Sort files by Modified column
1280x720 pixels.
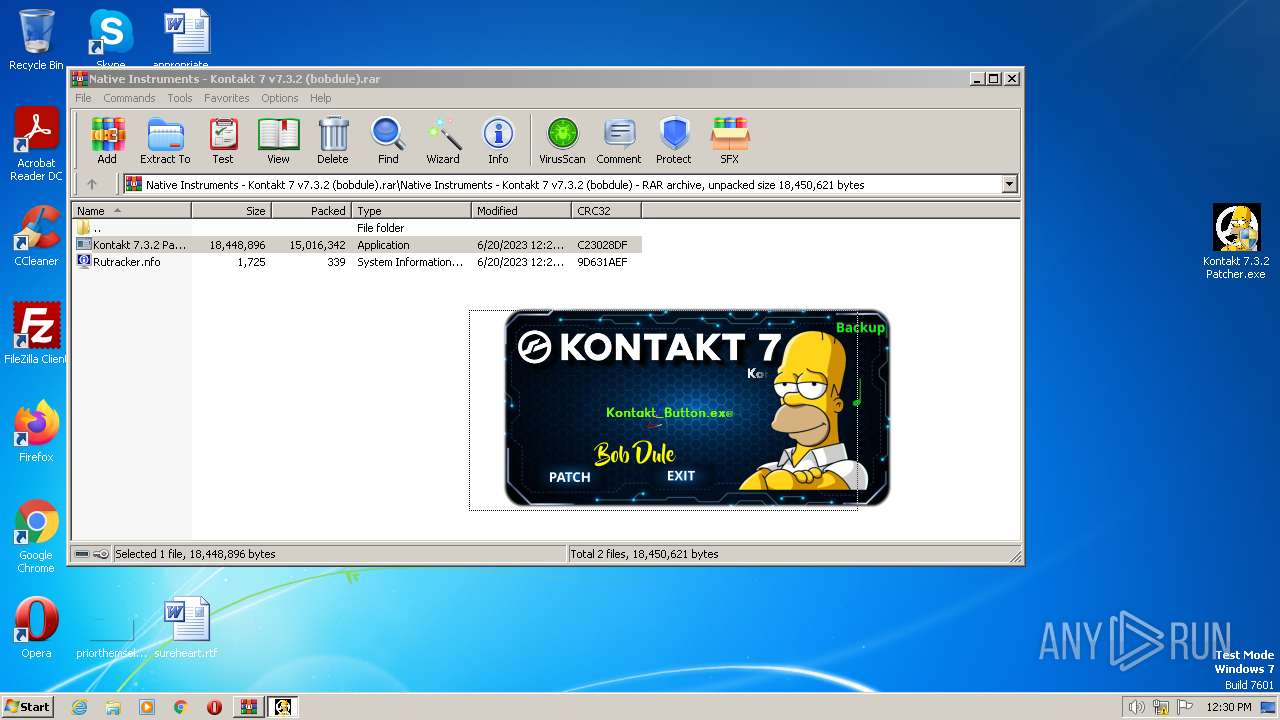tap(521, 211)
